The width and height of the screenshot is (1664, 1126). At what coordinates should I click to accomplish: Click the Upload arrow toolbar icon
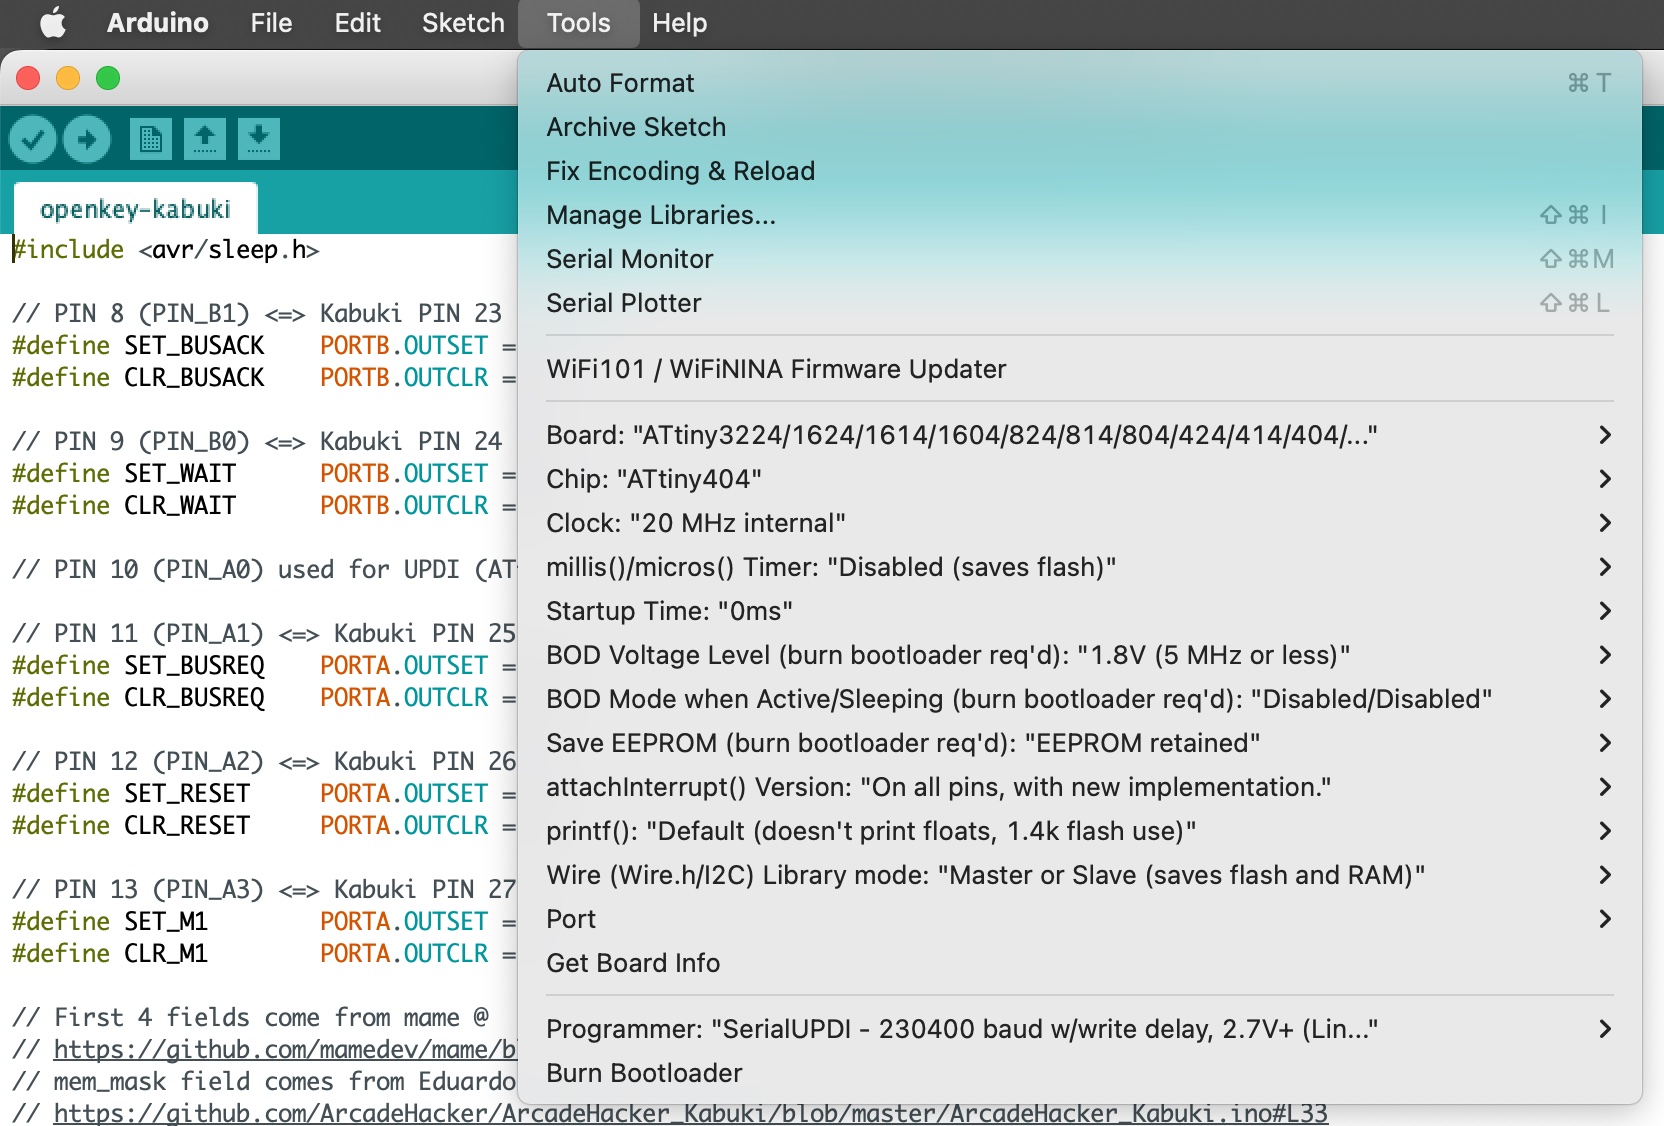[87, 139]
